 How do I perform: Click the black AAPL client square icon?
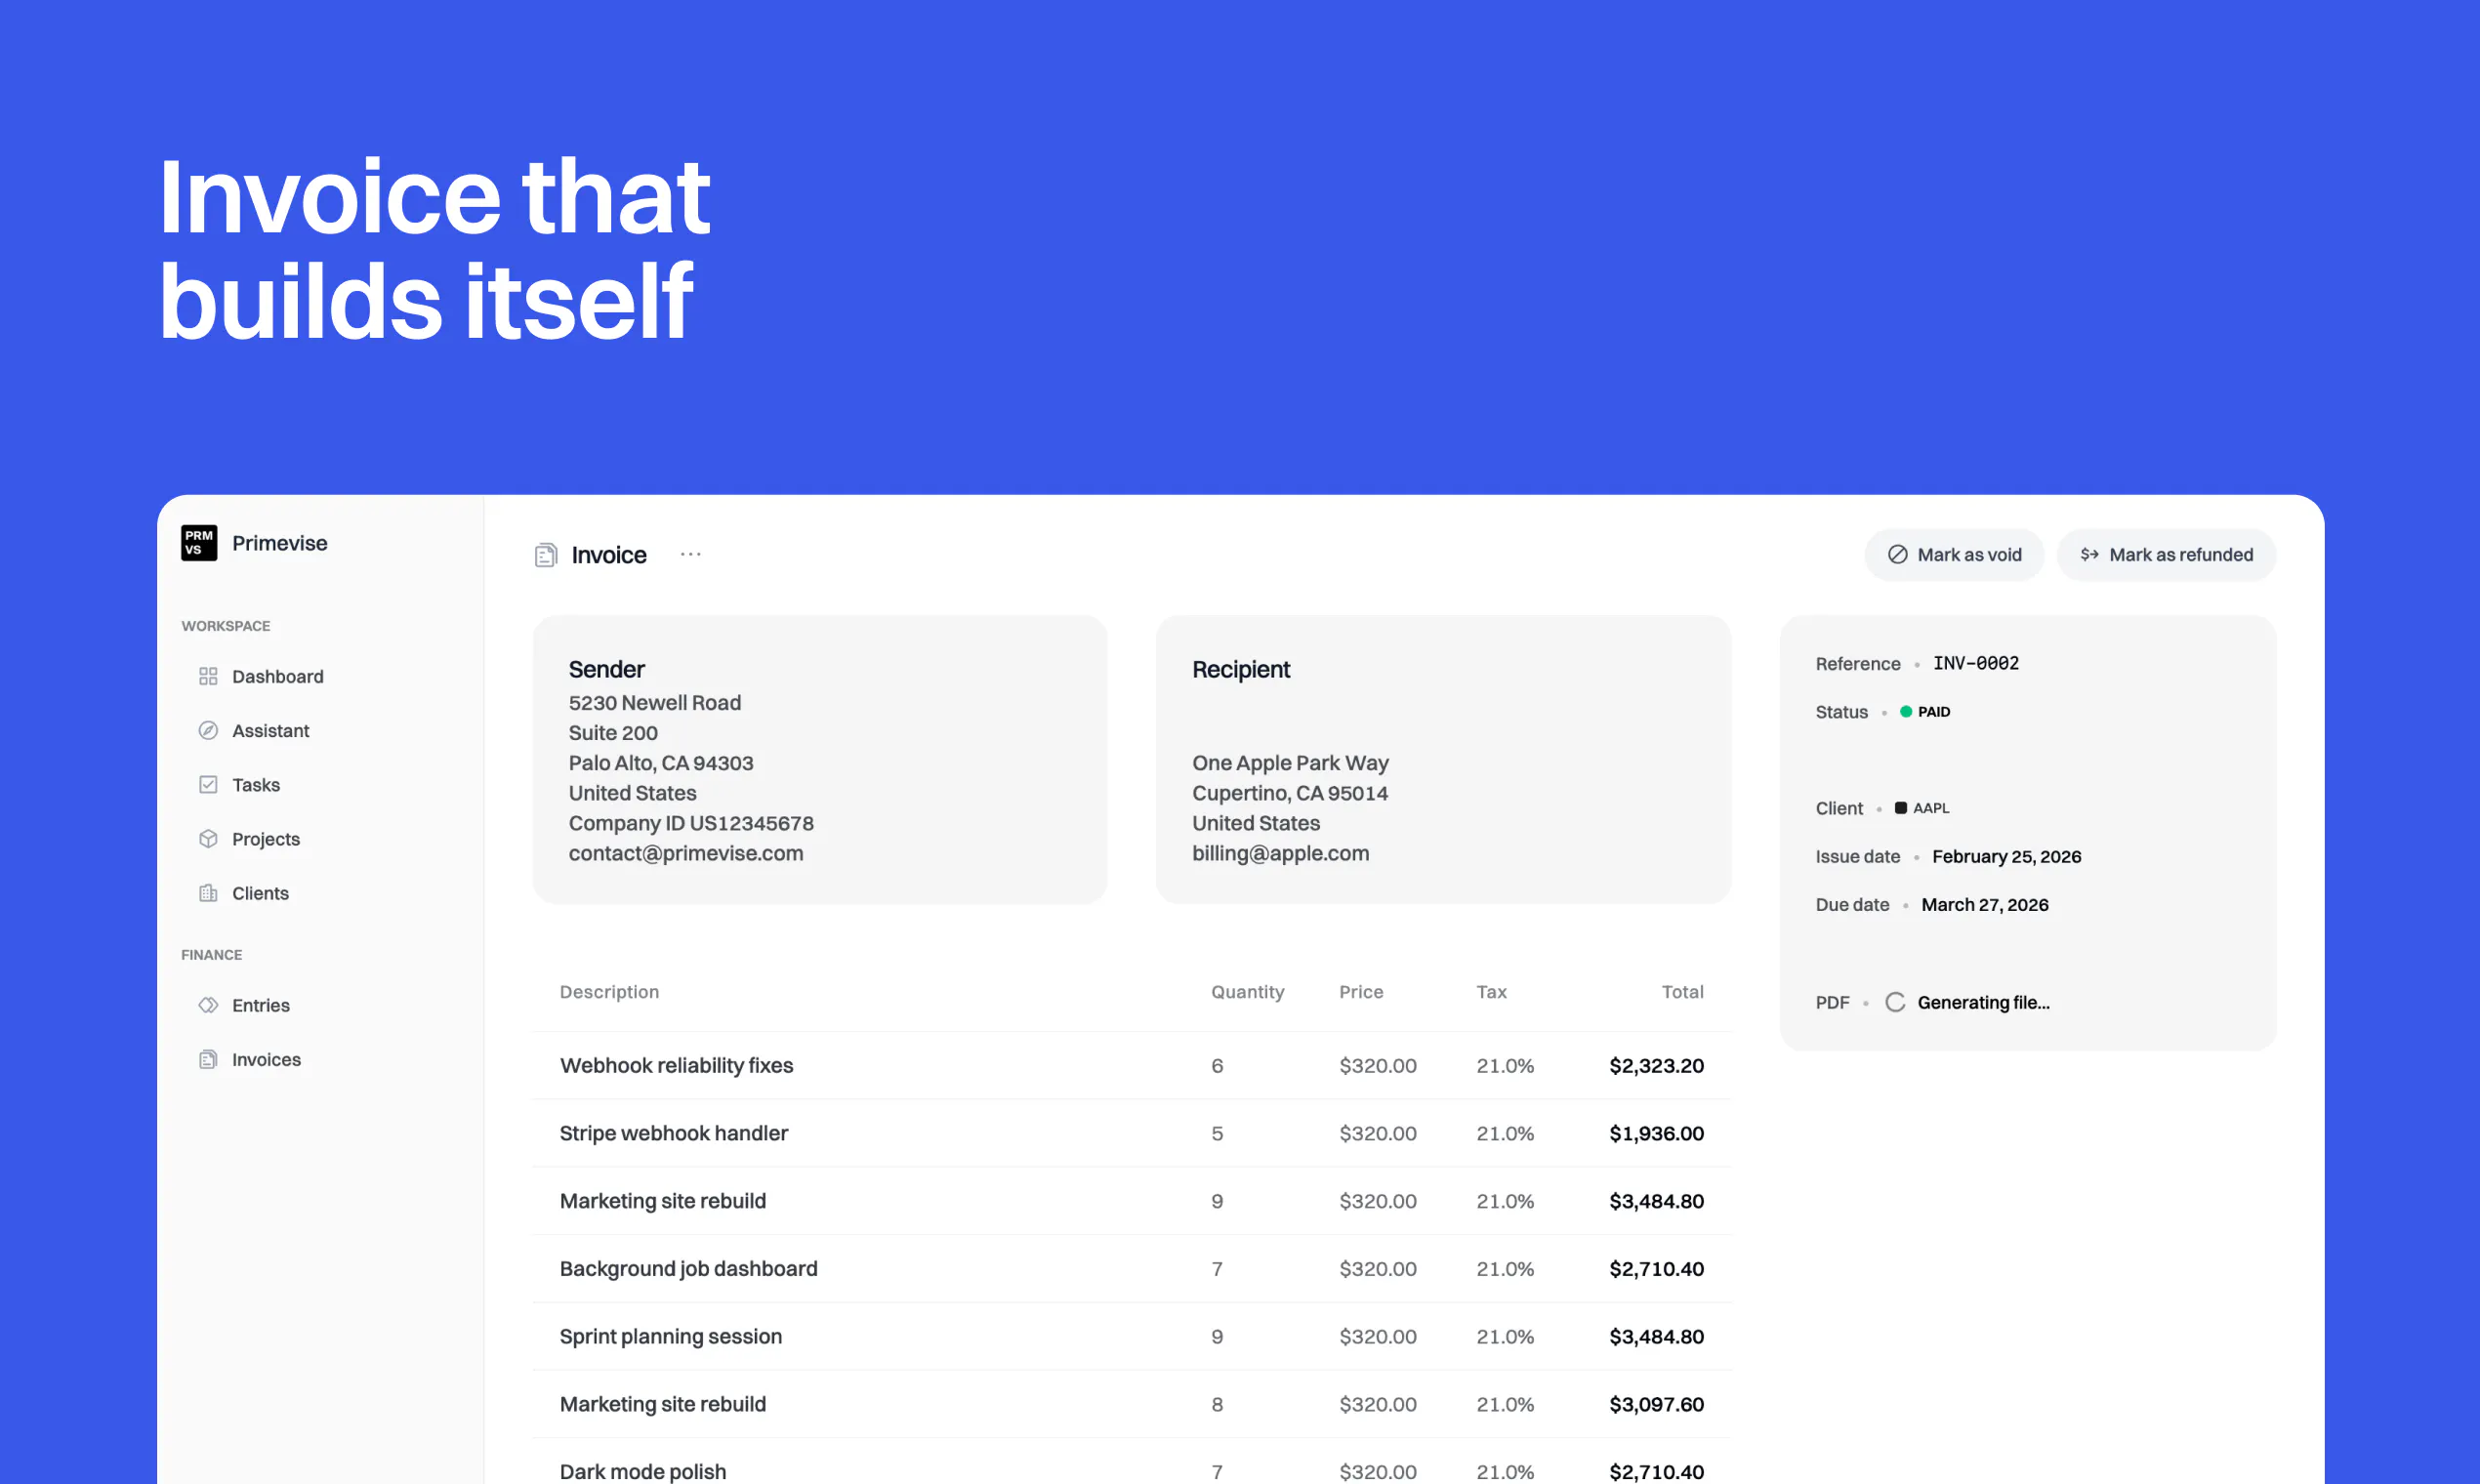[x=1900, y=808]
